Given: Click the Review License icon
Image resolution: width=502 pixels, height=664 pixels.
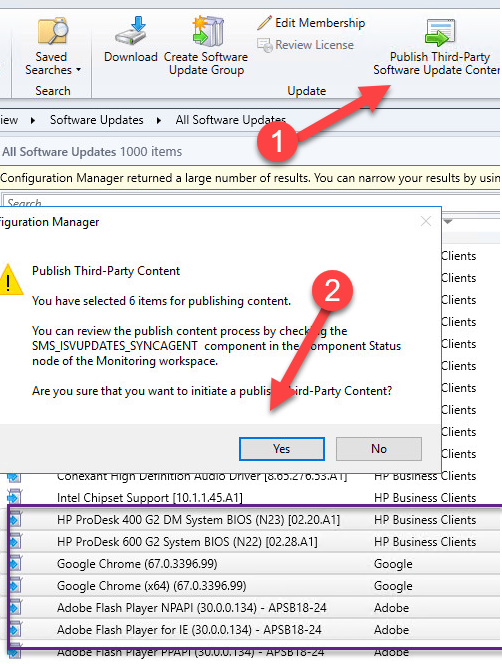Looking at the screenshot, I should point(265,45).
